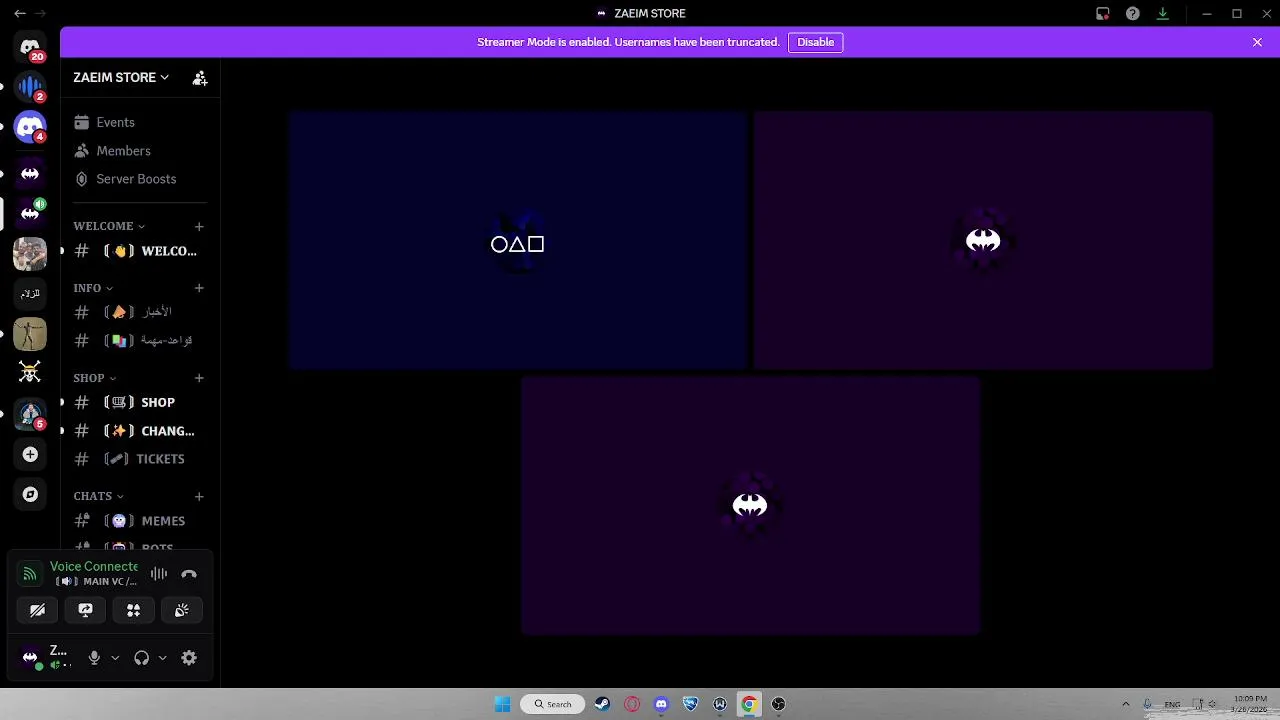Image resolution: width=1280 pixels, height=720 pixels.
Task: Open server with blue soundwave icon
Action: 30,87
